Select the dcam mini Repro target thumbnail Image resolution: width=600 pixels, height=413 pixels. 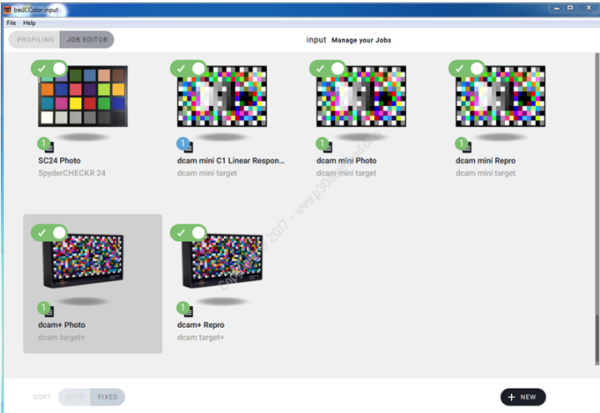click(501, 96)
